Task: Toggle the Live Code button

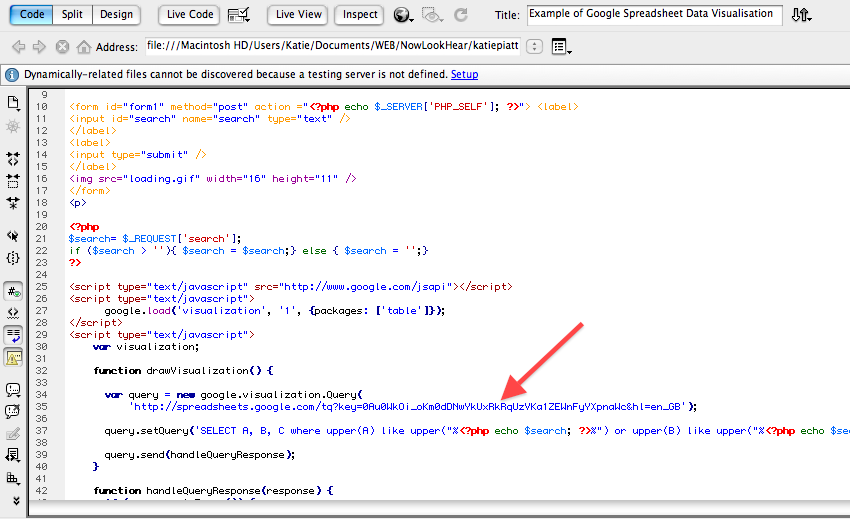Action: 190,15
